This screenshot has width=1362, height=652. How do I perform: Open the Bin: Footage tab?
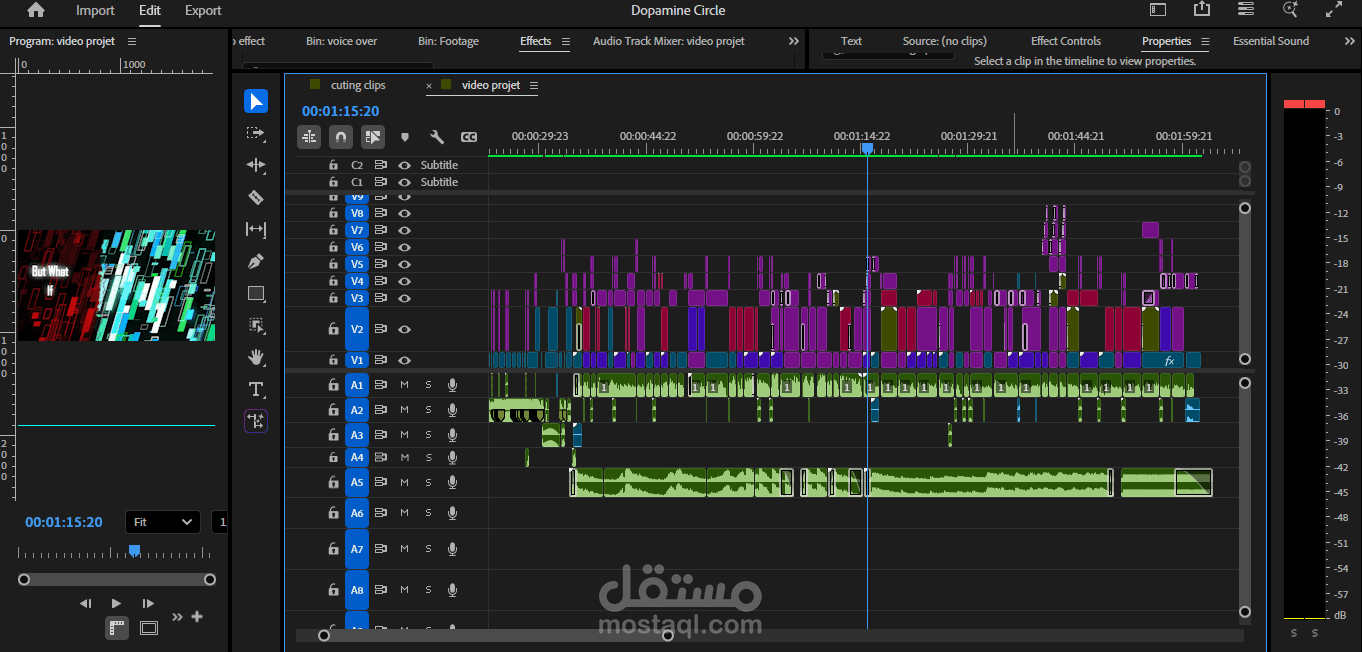(448, 41)
